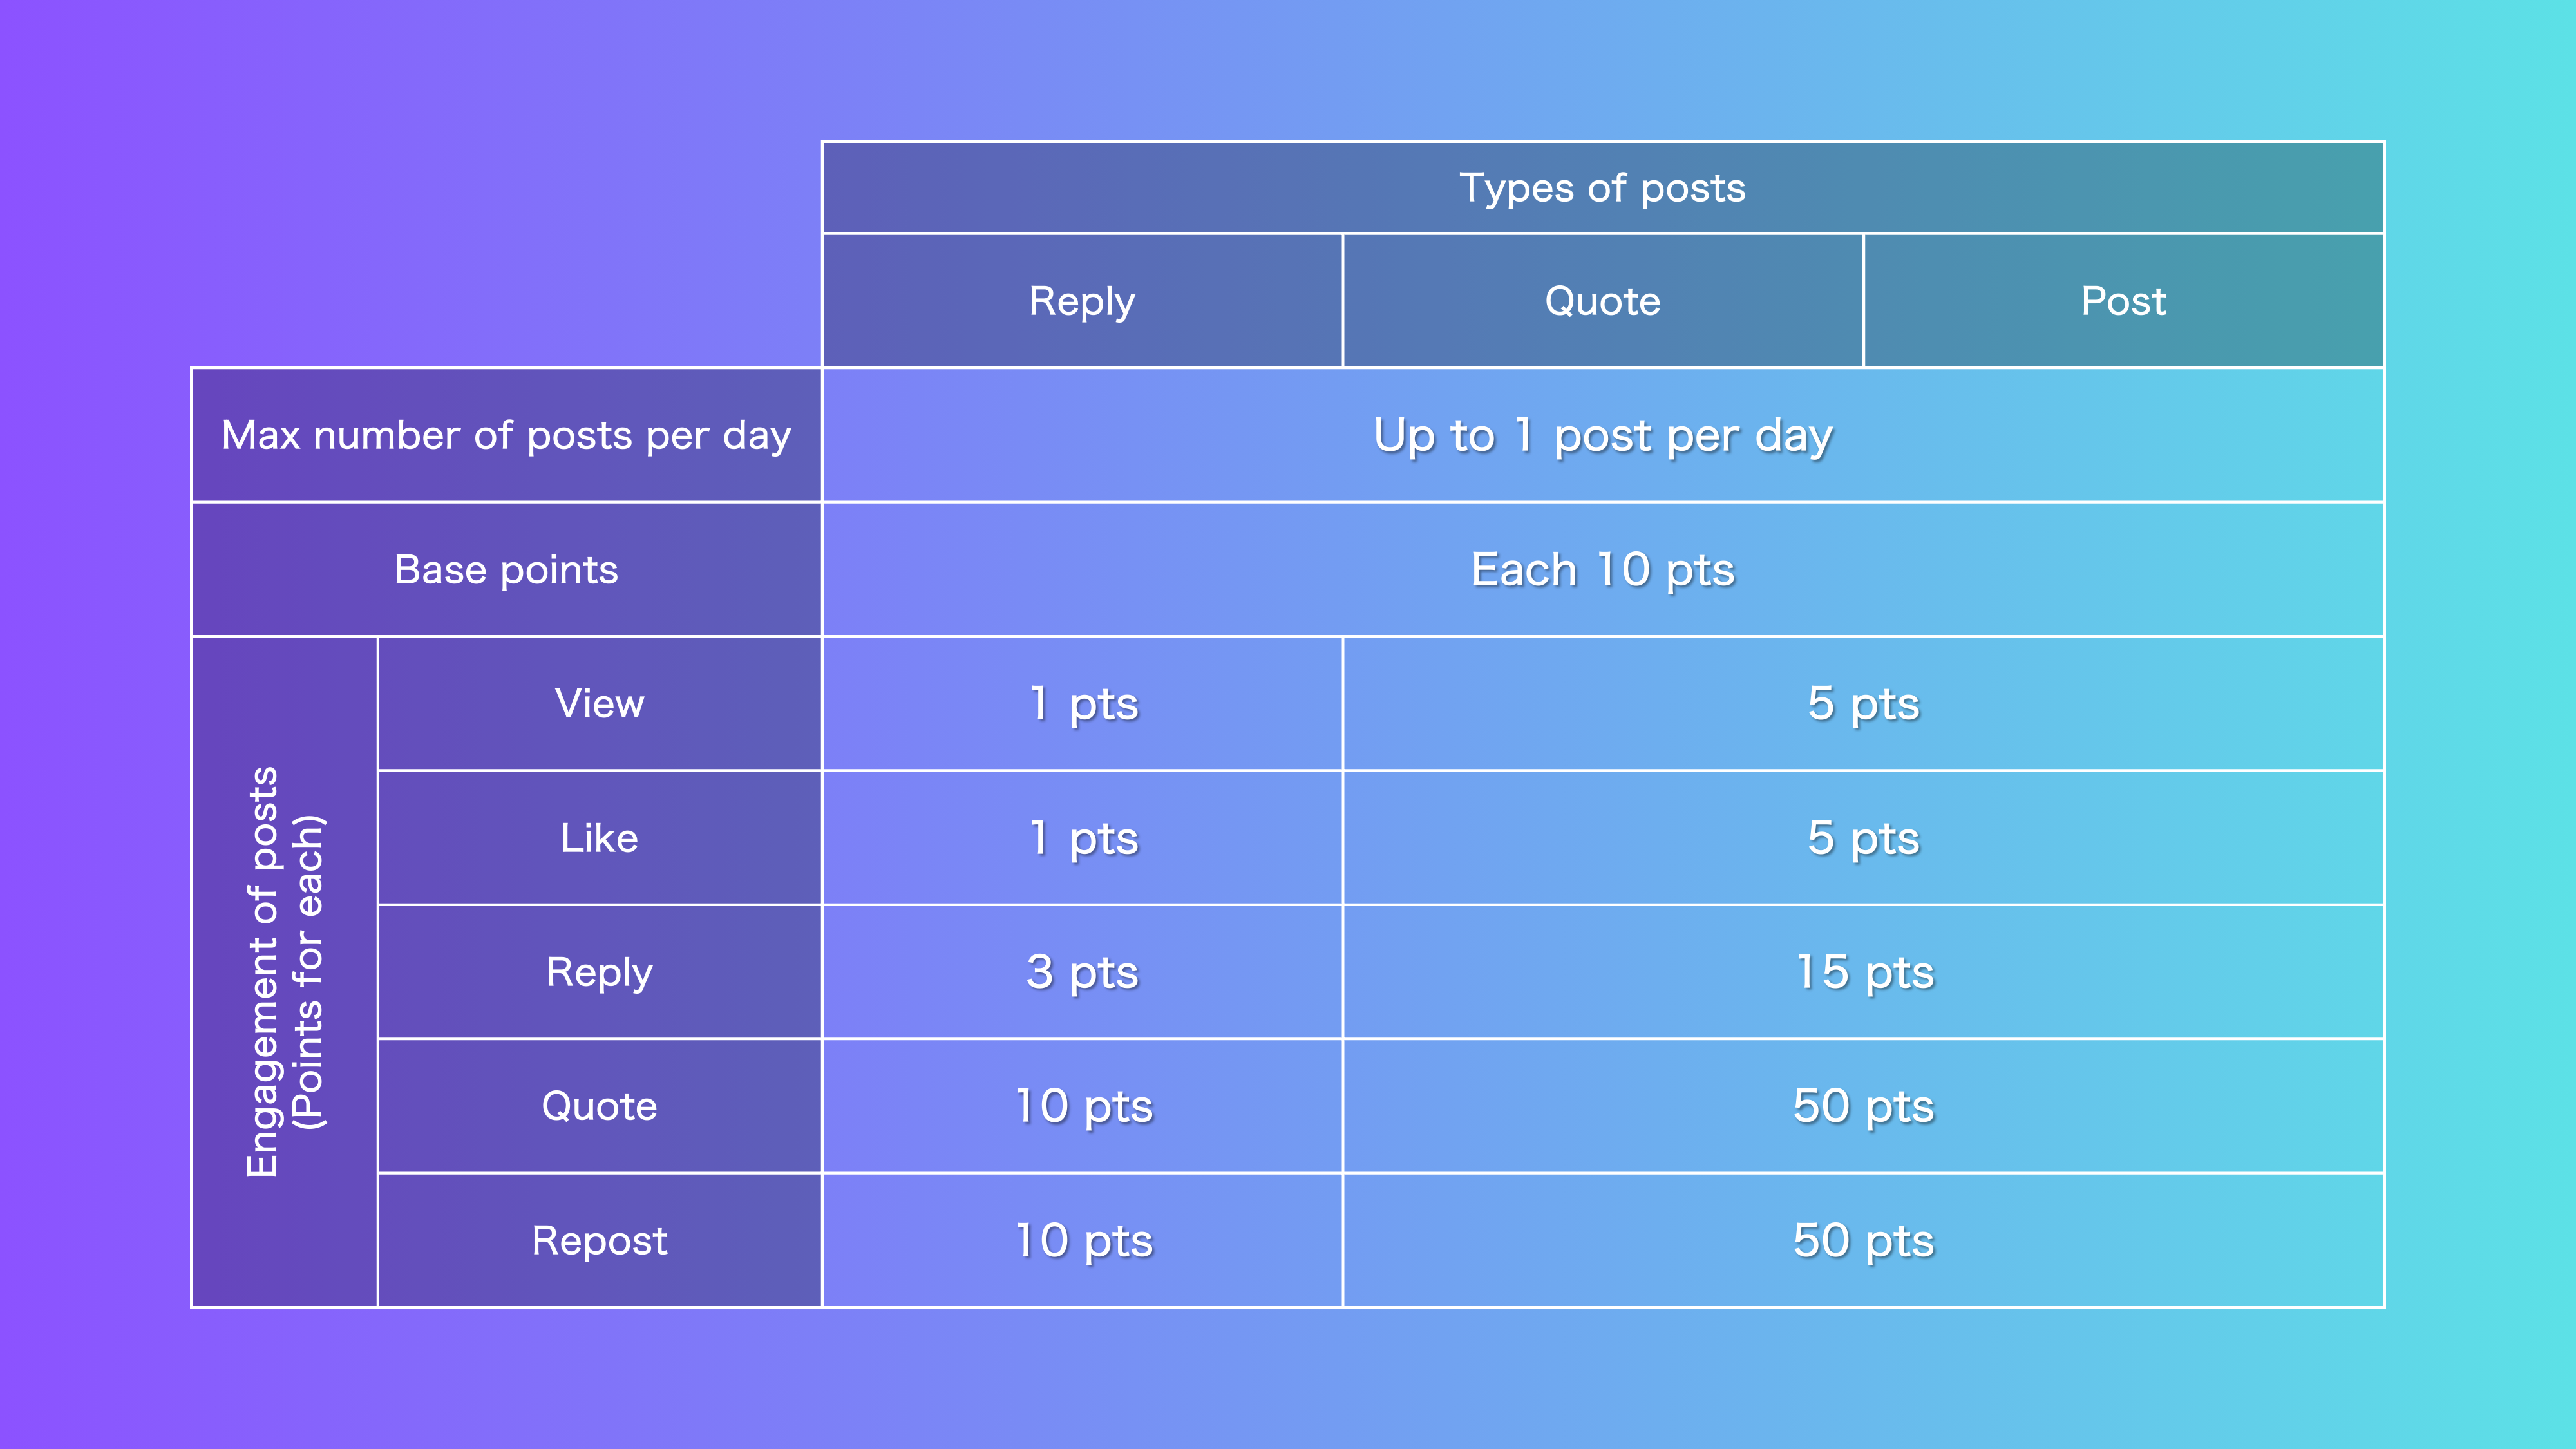Select the Post column header
The width and height of the screenshot is (2576, 1449).
click(2124, 301)
